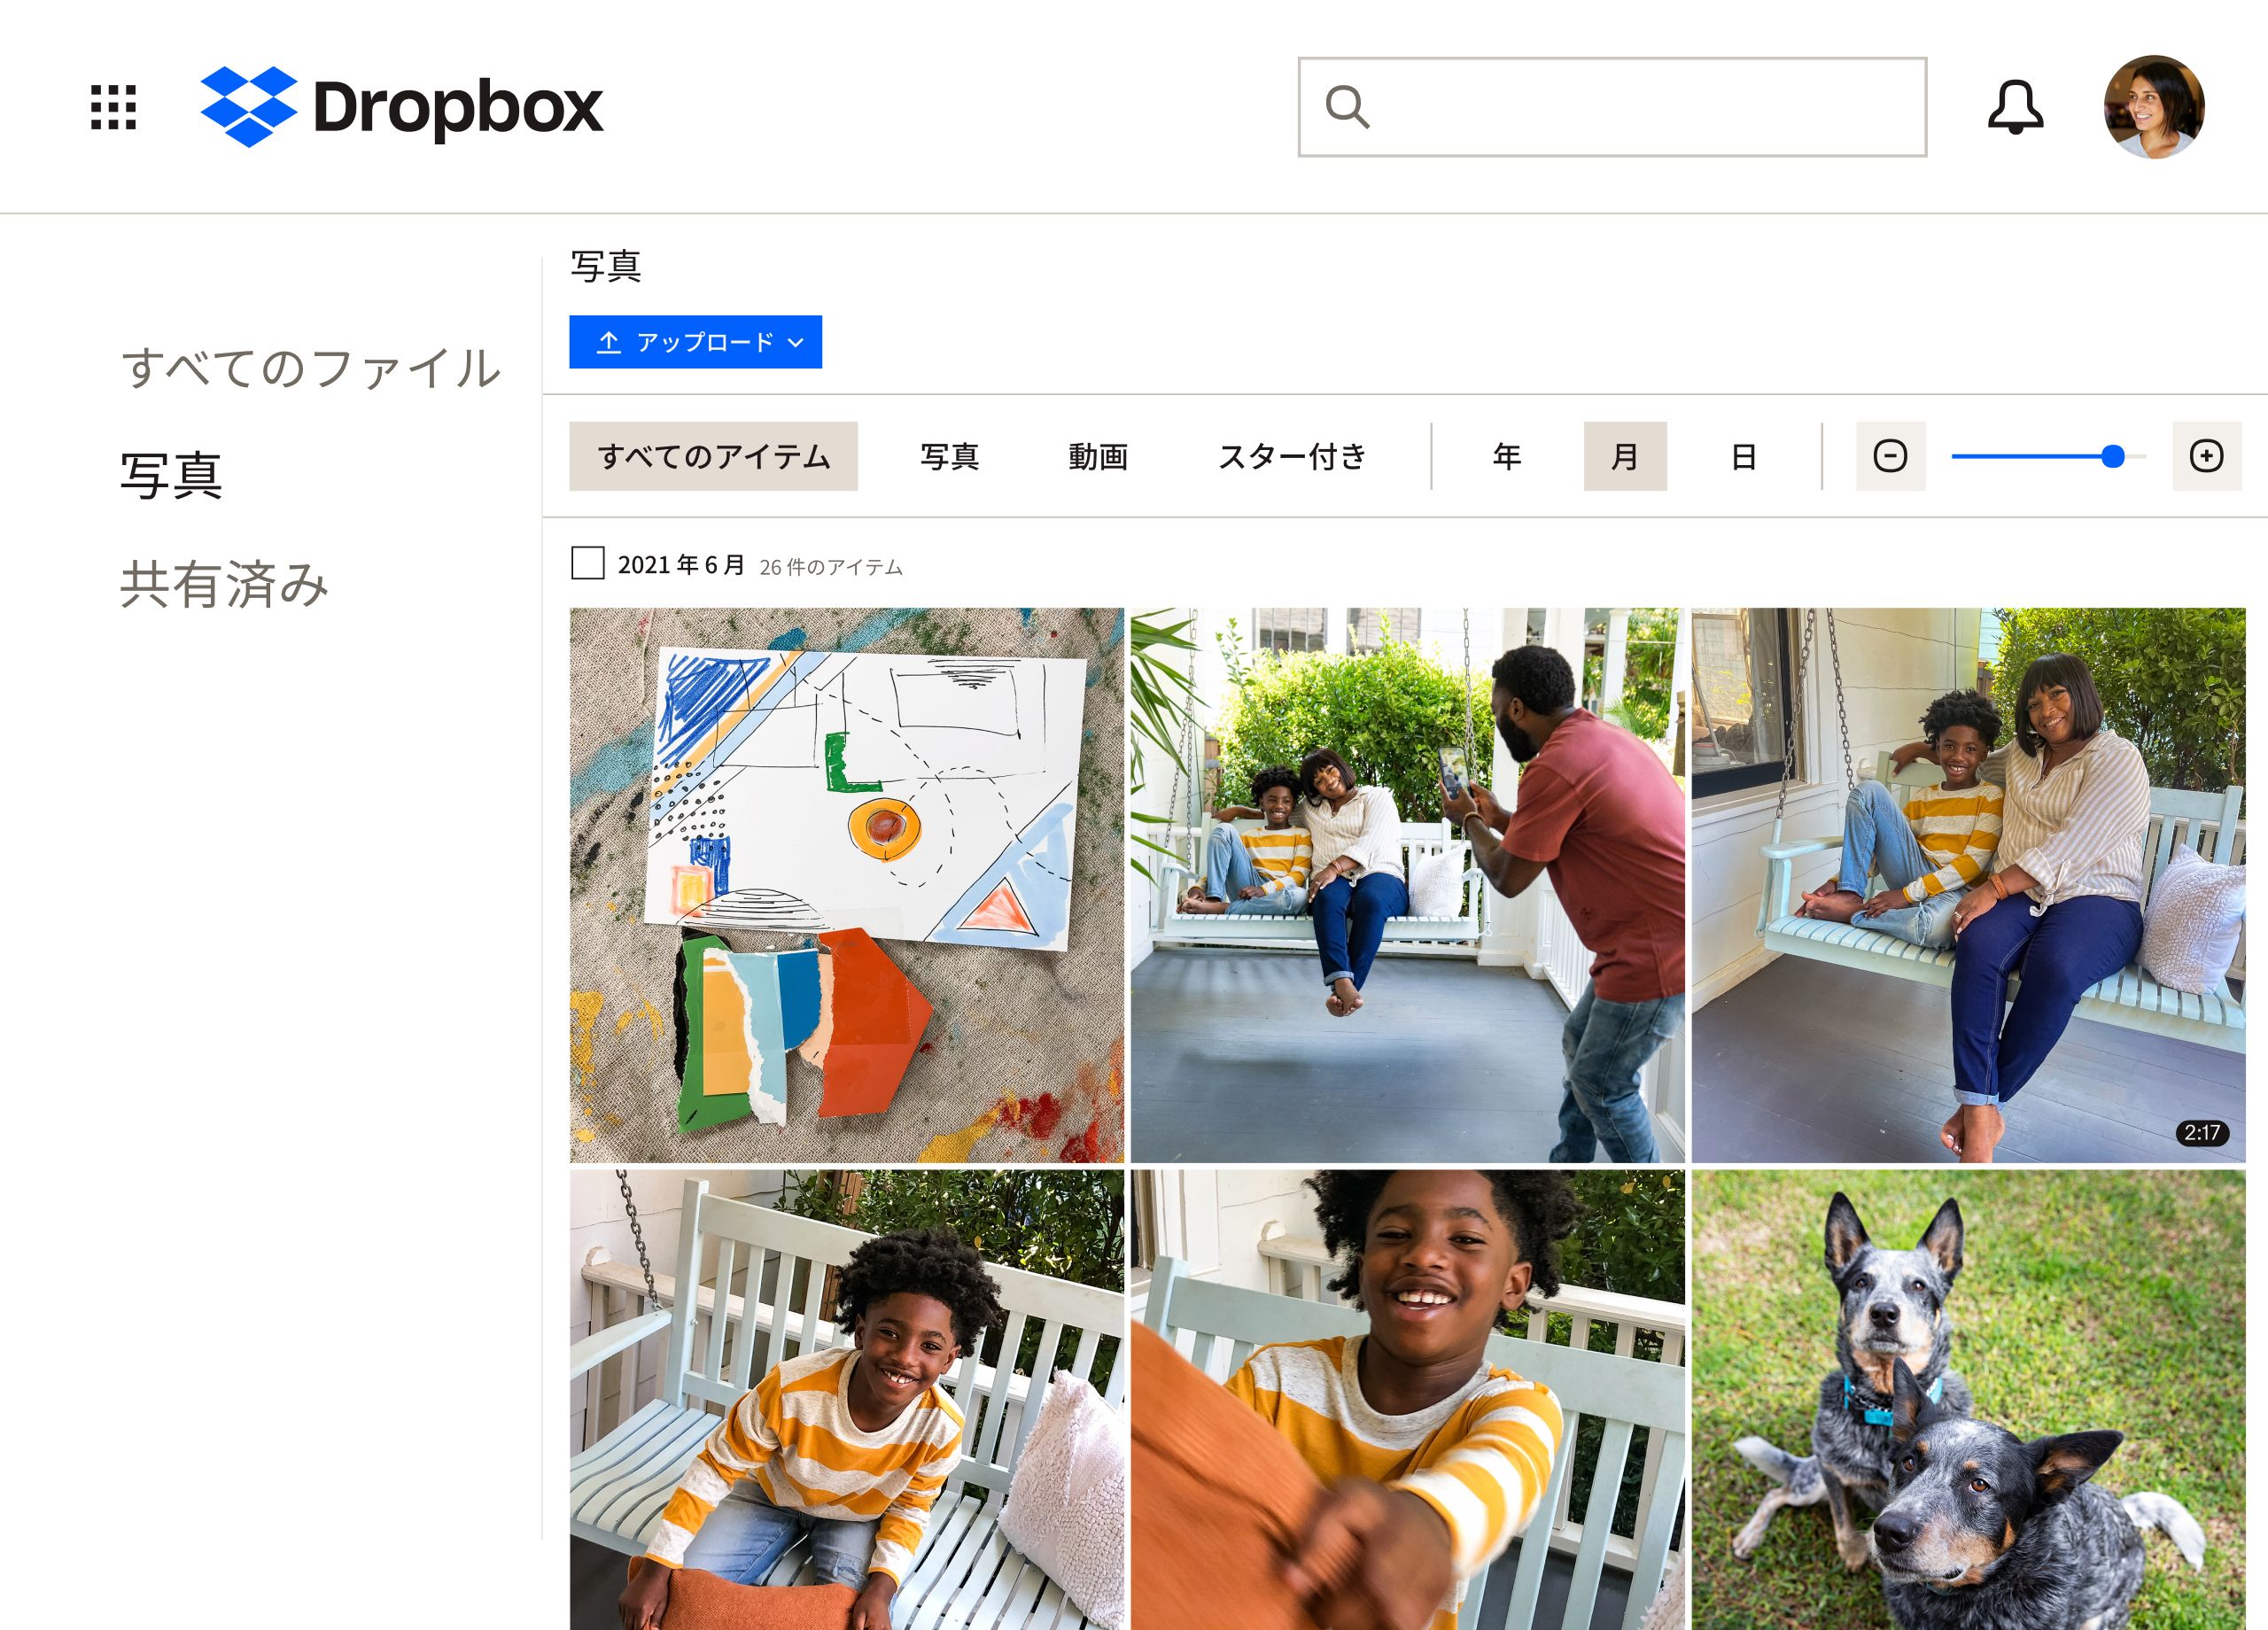The image size is (2268, 1630).
Task: Select the 2021 年 6 月 checkbox
Action: [587, 563]
